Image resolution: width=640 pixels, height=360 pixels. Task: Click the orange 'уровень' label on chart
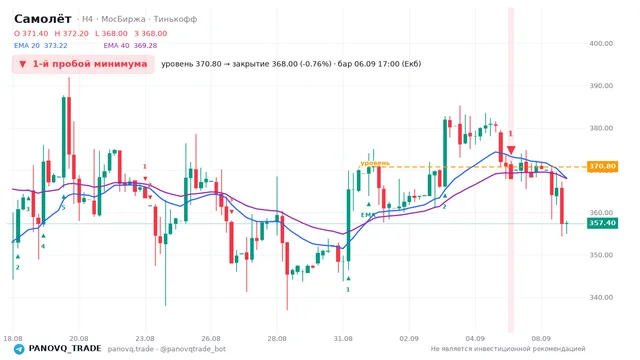tap(375, 163)
